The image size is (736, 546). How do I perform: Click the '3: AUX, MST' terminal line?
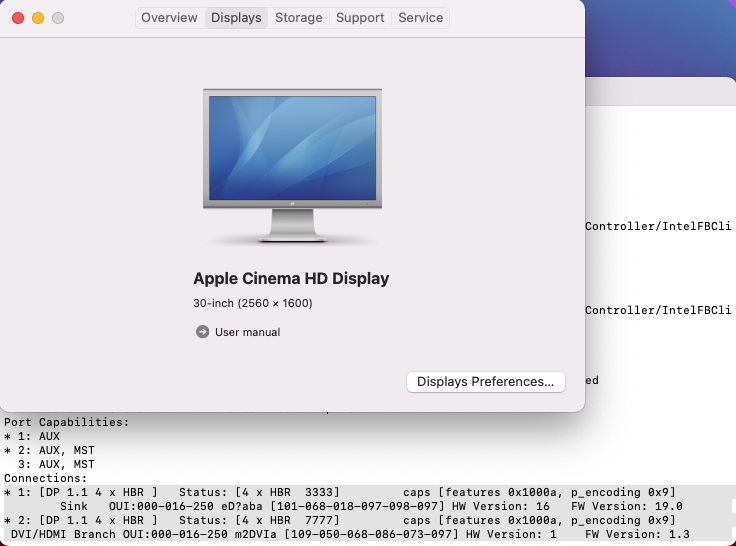[x=56, y=464]
